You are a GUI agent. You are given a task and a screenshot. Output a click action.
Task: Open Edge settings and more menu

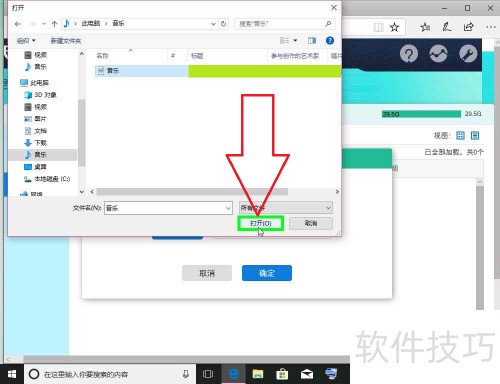(490, 27)
